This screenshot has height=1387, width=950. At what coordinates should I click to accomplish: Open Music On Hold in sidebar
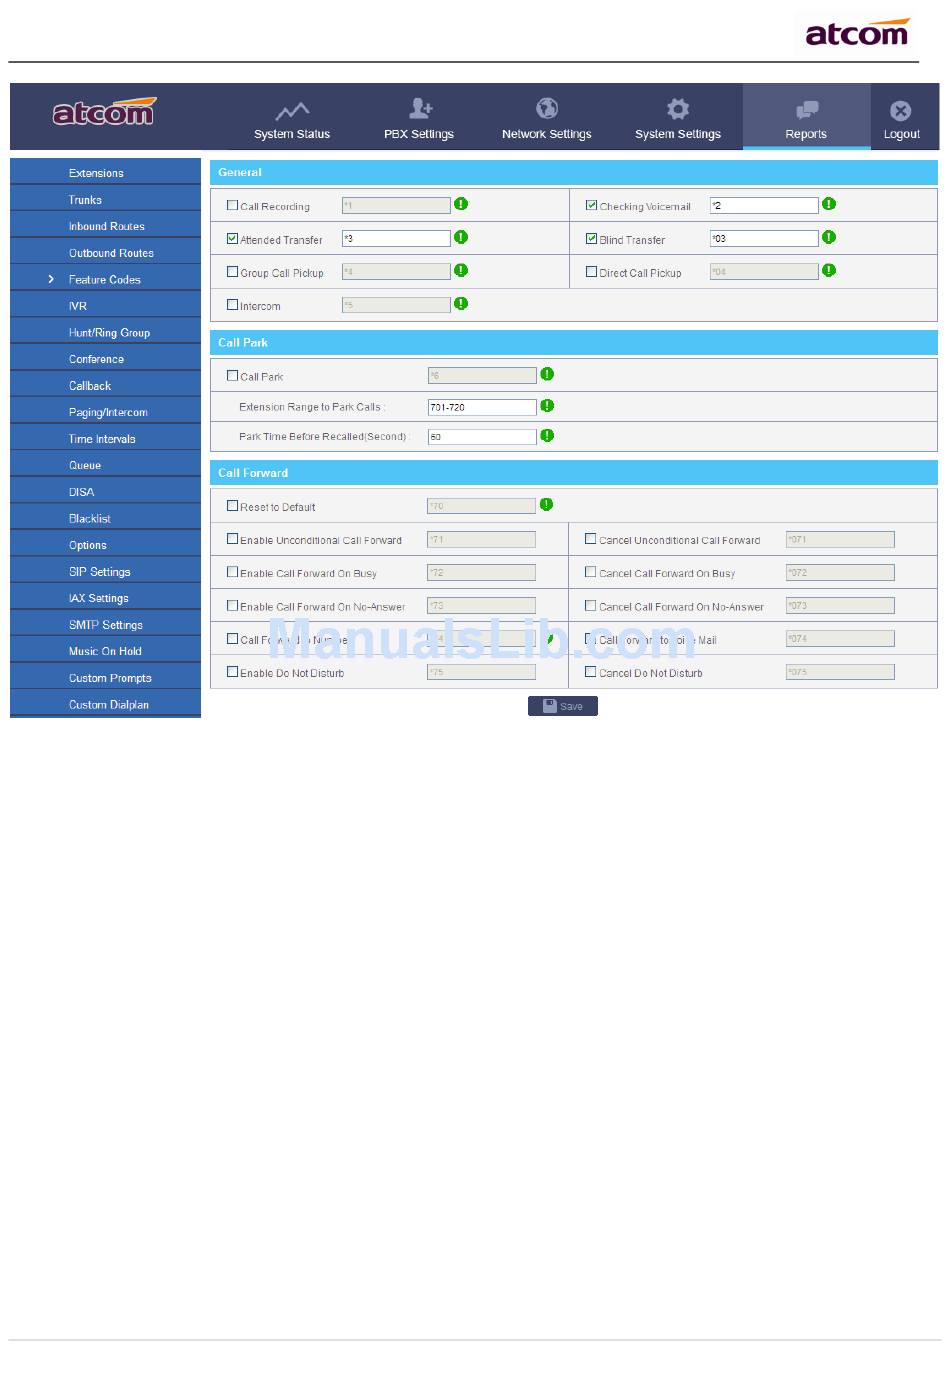(x=105, y=651)
